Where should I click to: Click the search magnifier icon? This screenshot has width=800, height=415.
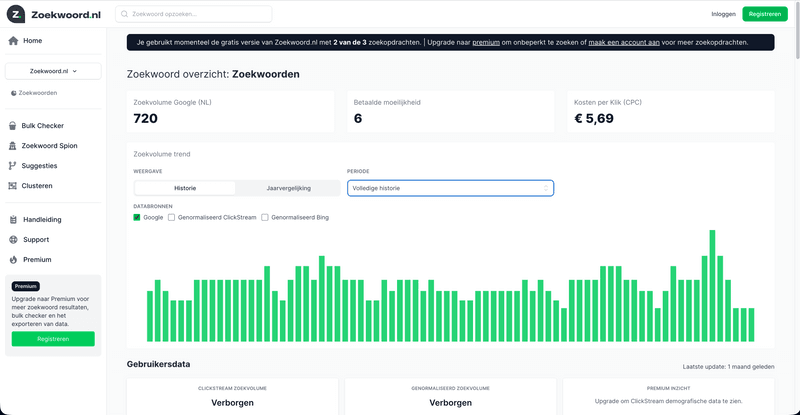pyautogui.click(x=124, y=14)
